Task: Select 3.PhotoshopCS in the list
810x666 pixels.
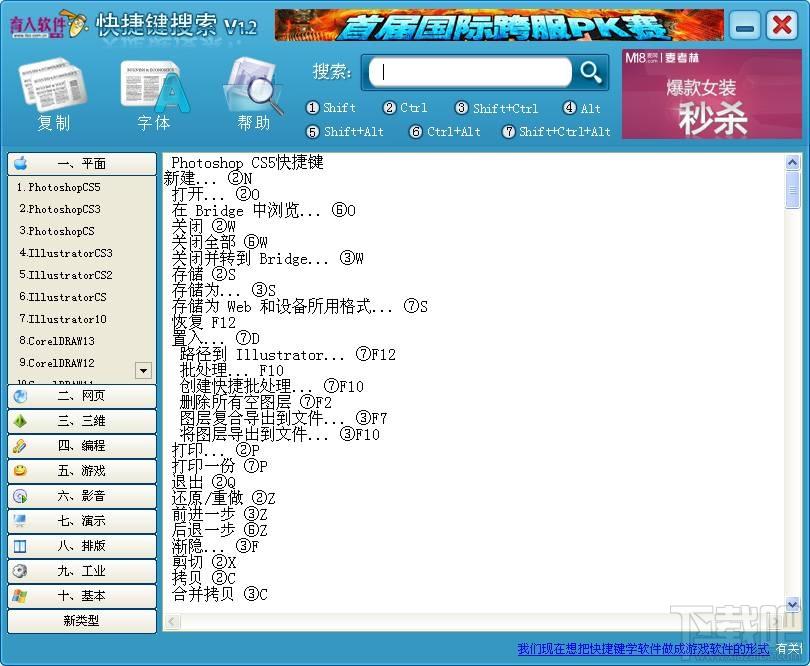Action: click(57, 231)
